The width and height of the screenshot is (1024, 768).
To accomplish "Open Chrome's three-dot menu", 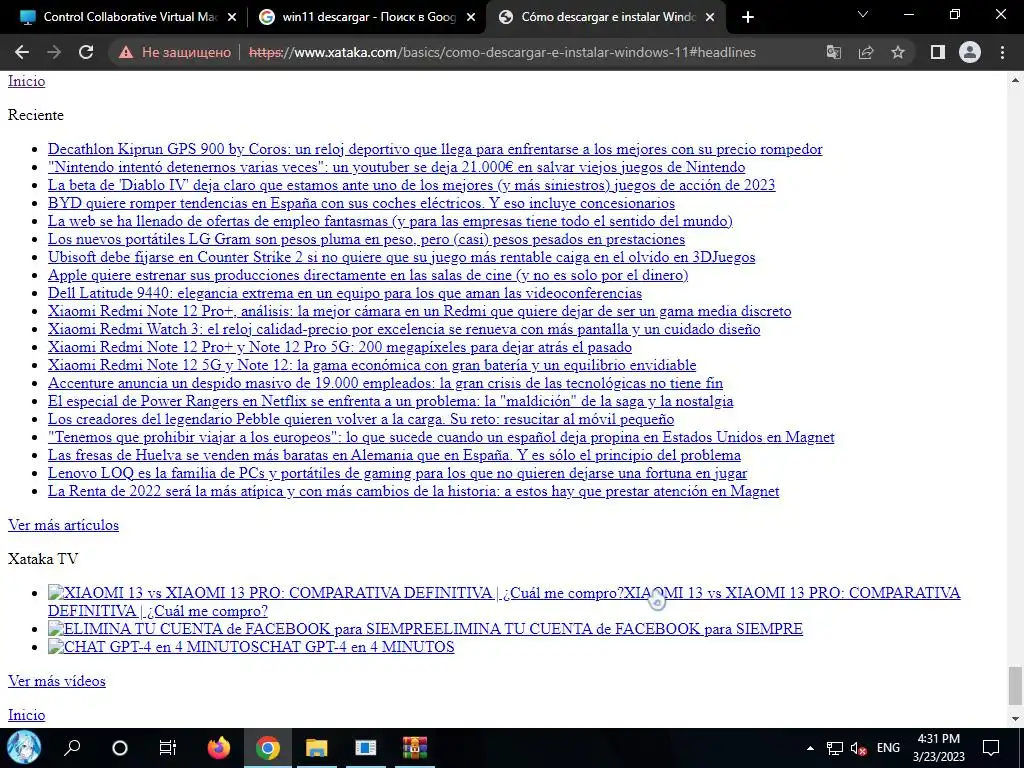I will pyautogui.click(x=1002, y=52).
